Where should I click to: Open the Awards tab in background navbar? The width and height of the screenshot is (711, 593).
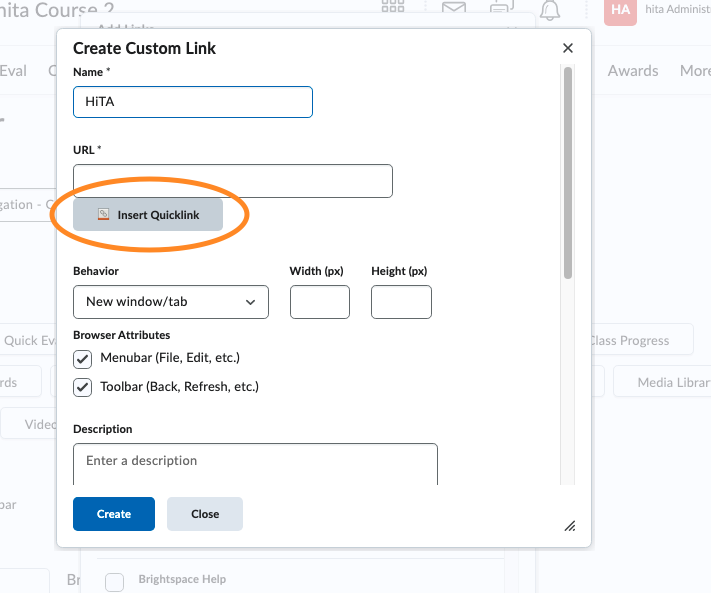click(633, 71)
